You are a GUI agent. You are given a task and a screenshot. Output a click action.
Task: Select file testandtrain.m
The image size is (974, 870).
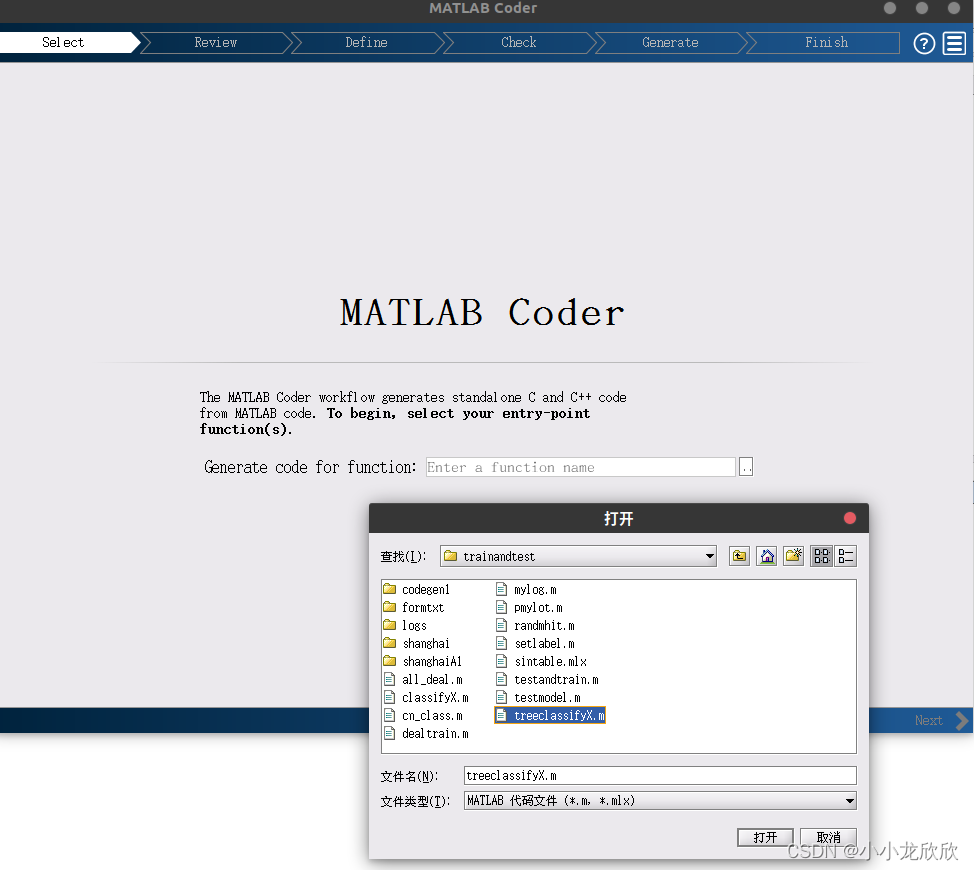pos(547,679)
